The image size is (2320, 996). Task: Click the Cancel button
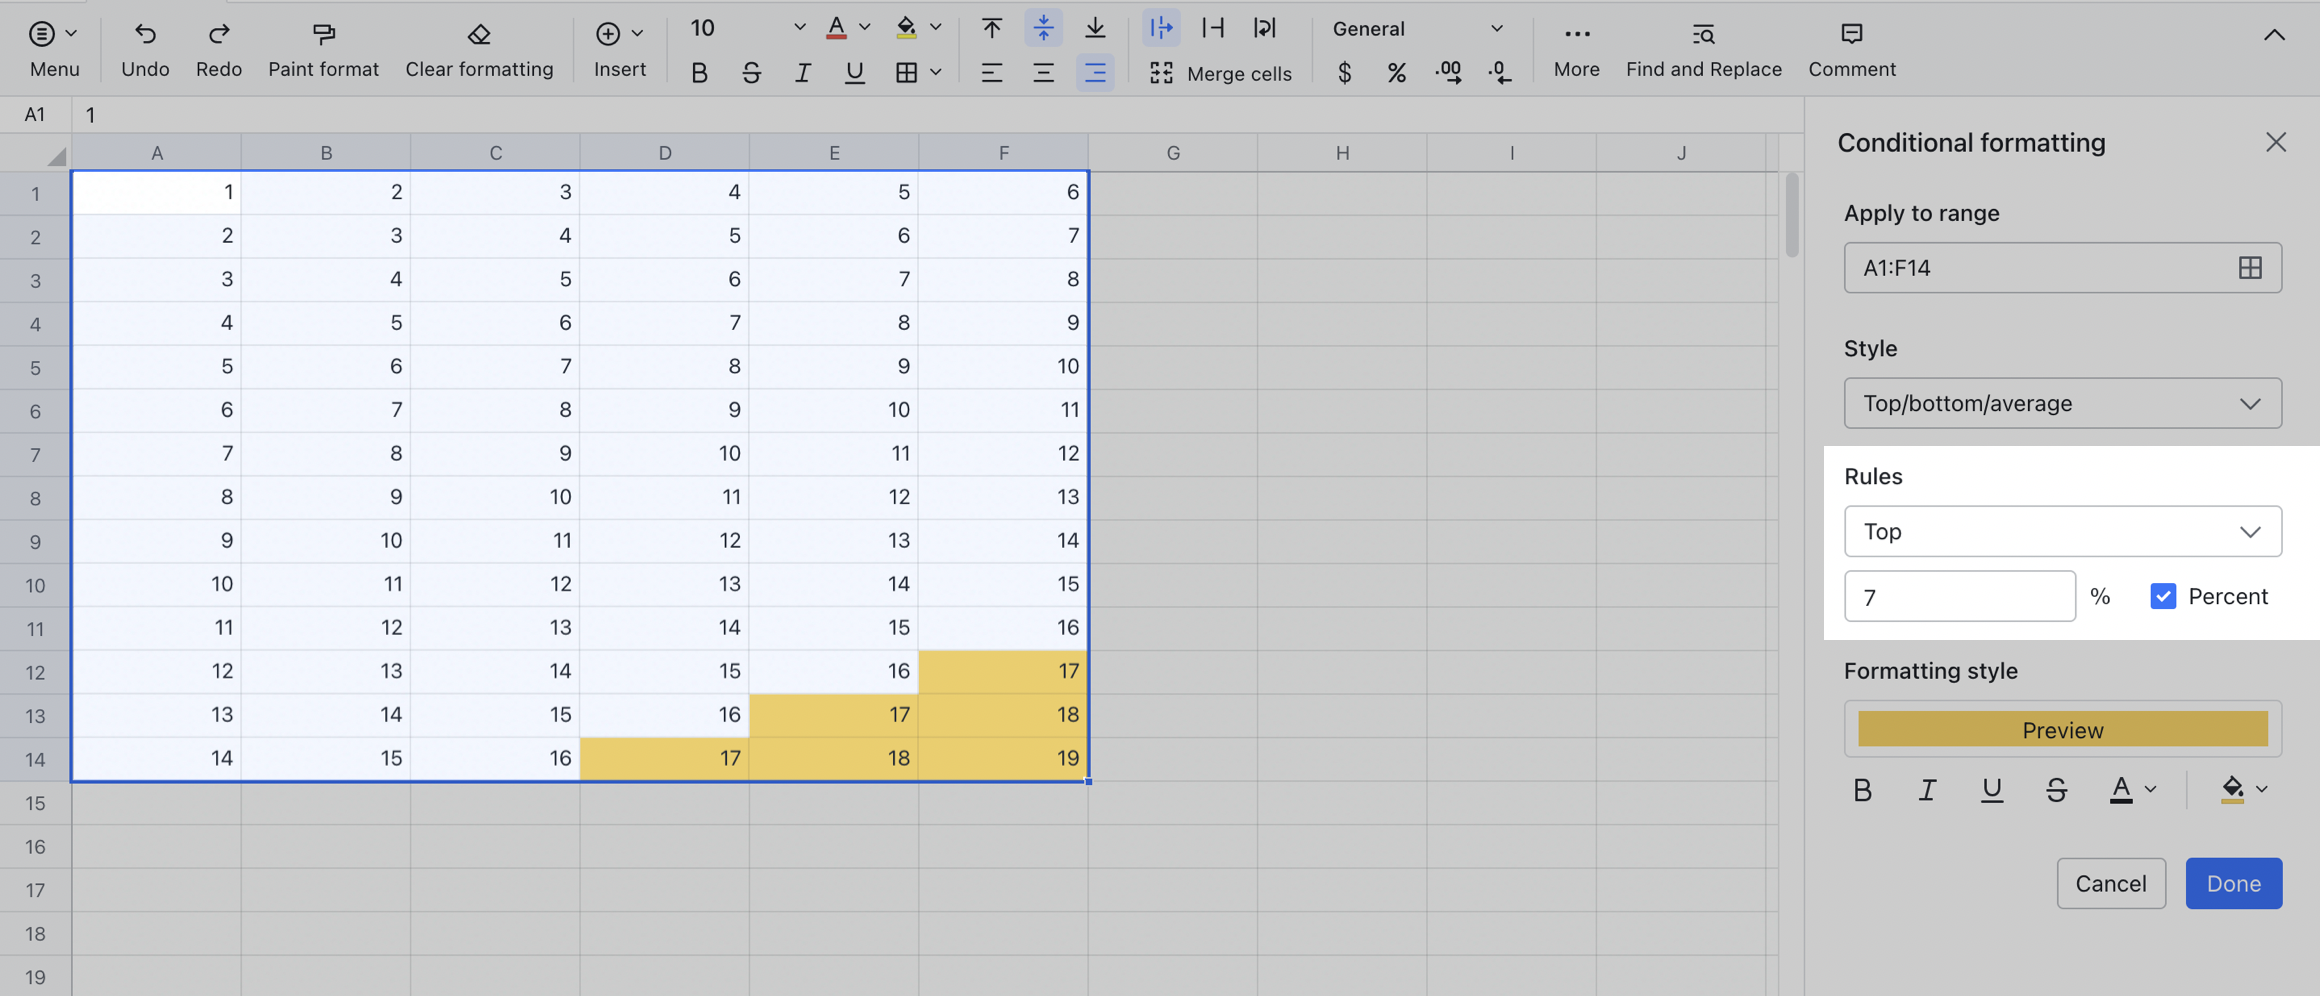tap(2111, 883)
